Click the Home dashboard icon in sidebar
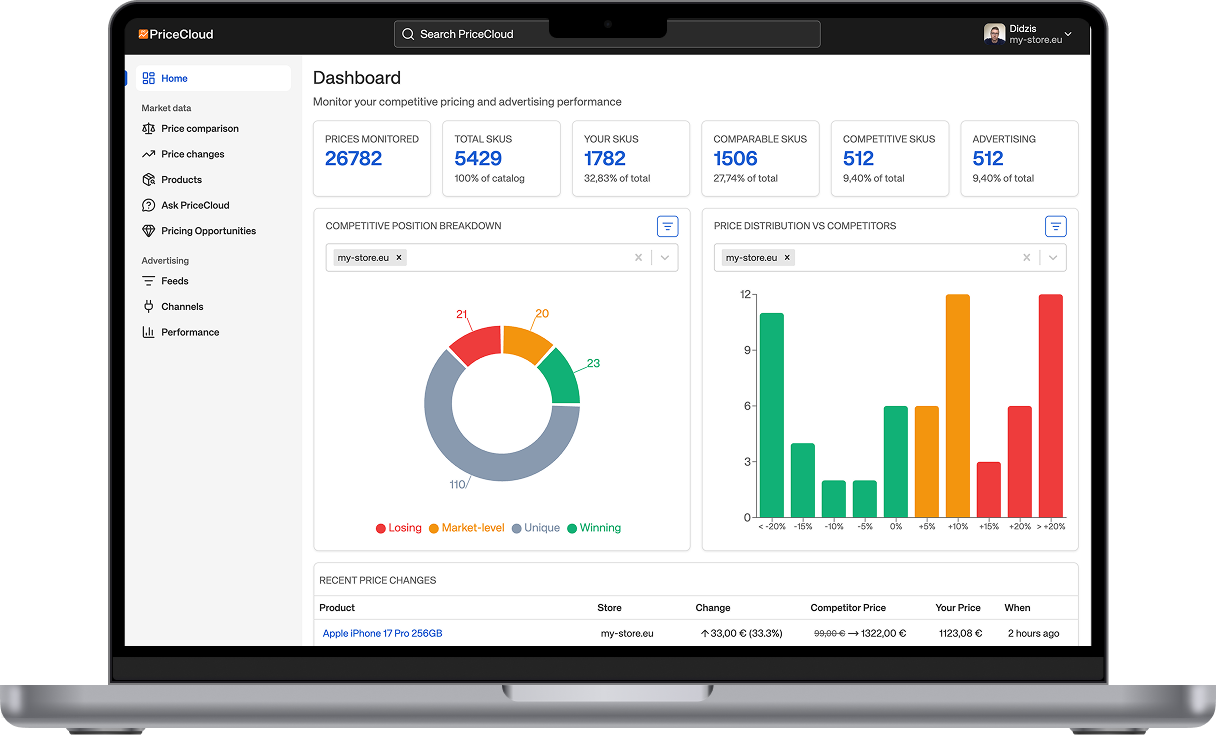Screen dimensions: 1216x735 149,78
